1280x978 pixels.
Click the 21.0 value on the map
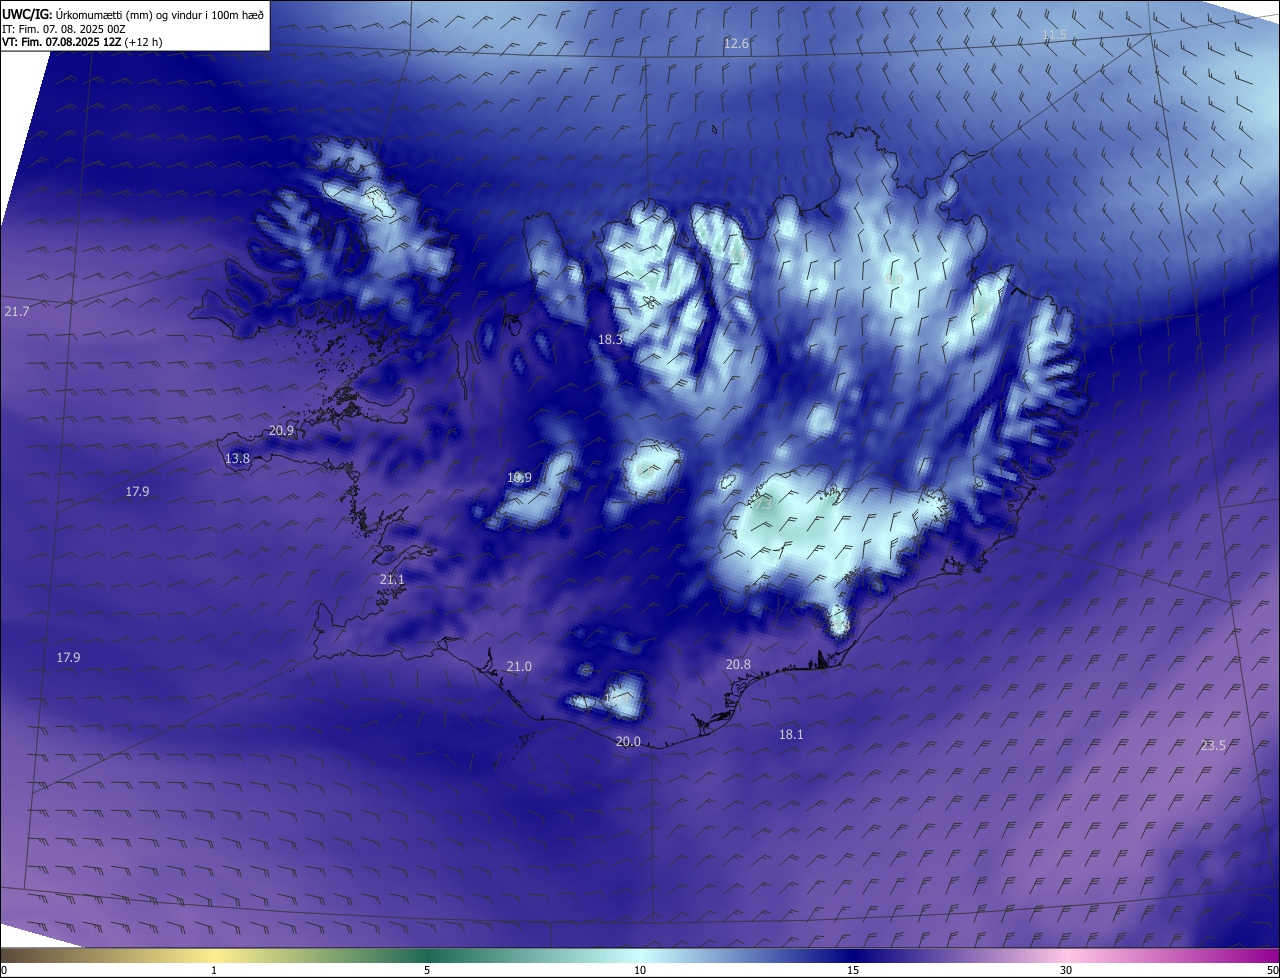[x=519, y=667]
